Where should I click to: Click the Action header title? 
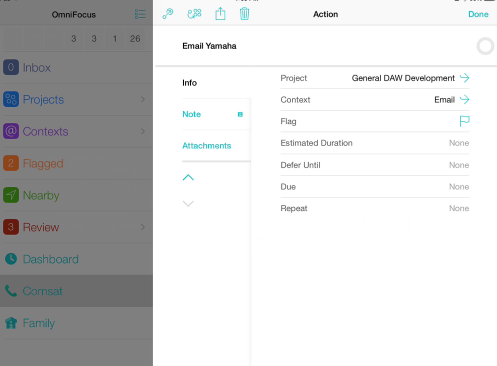coord(325,14)
